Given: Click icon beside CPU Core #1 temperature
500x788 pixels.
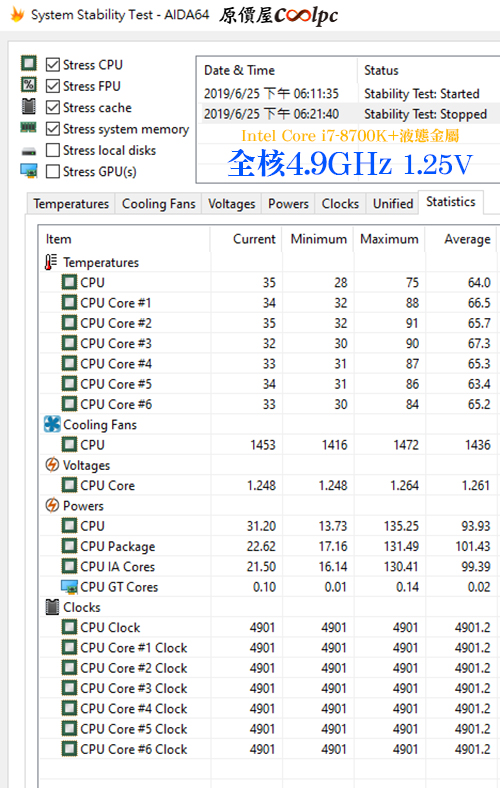Looking at the screenshot, I should [69, 303].
